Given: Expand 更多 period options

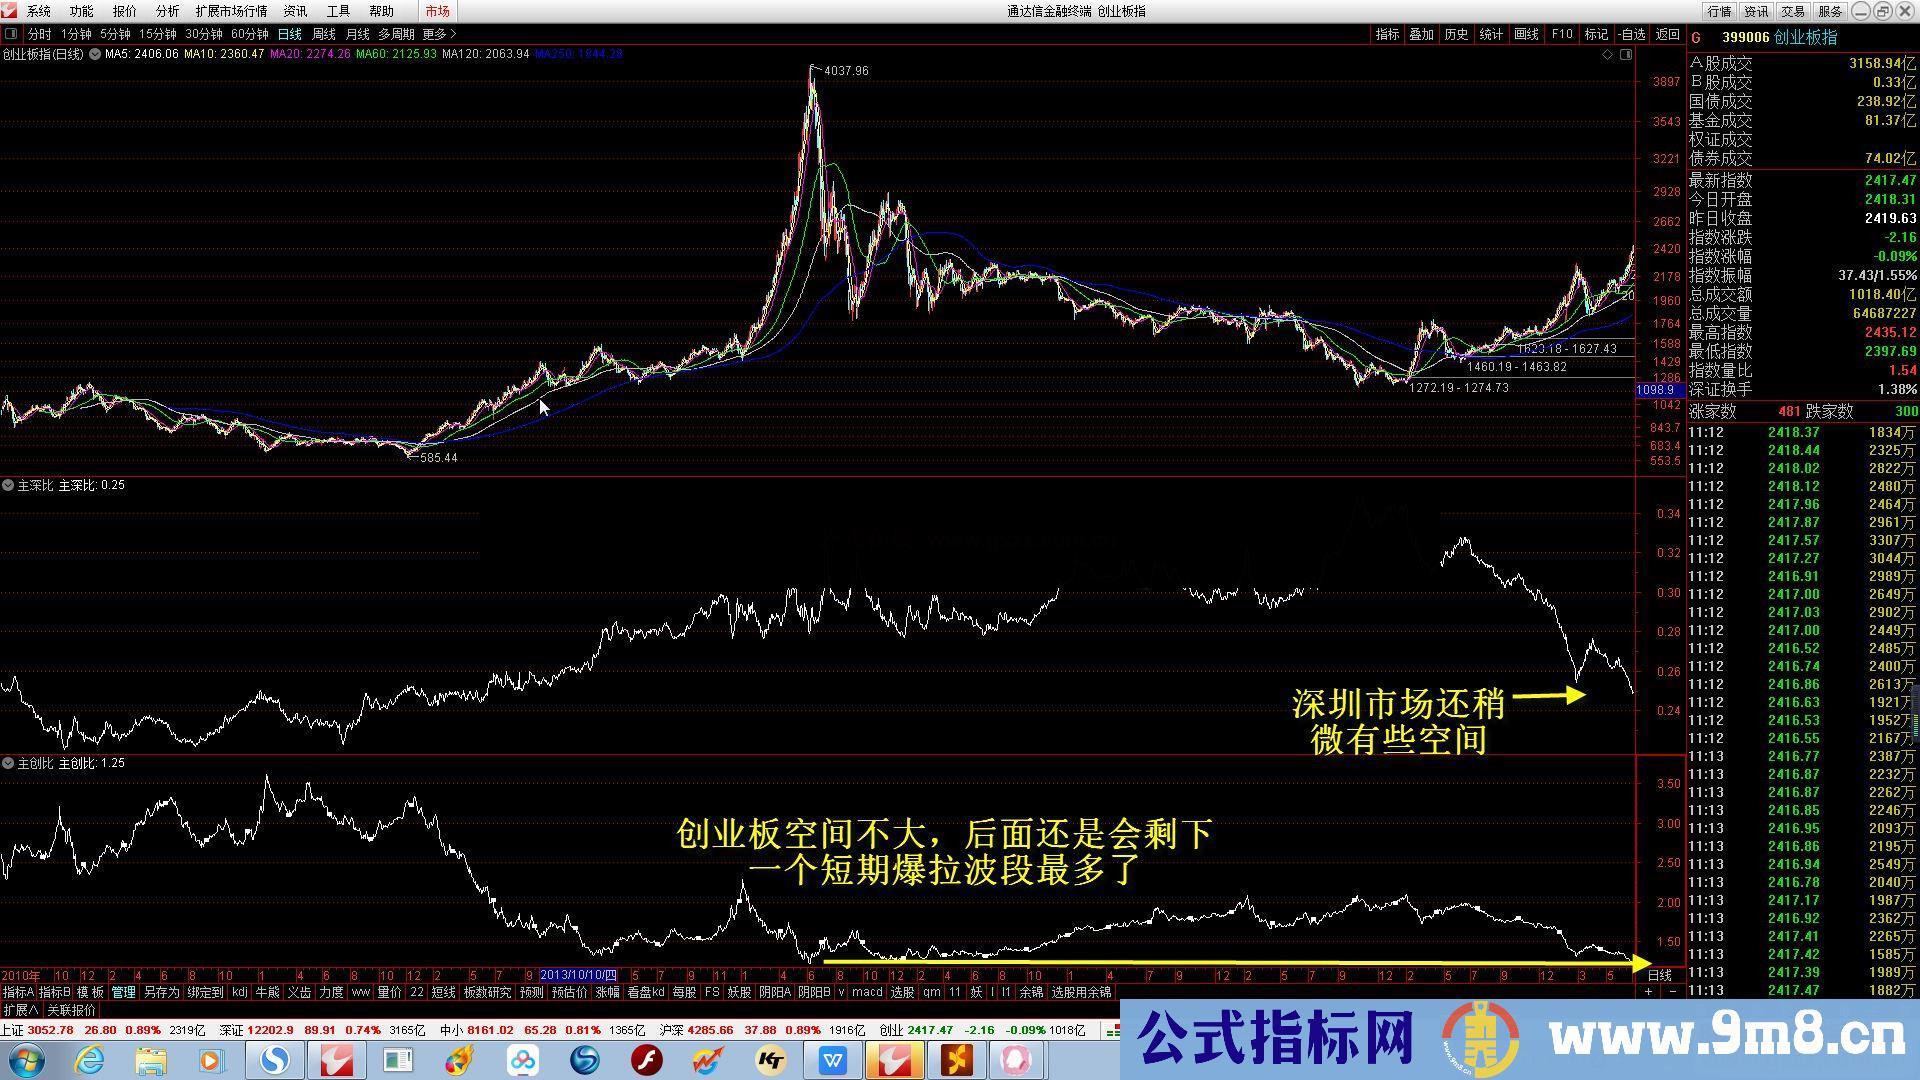Looking at the screenshot, I should [440, 34].
